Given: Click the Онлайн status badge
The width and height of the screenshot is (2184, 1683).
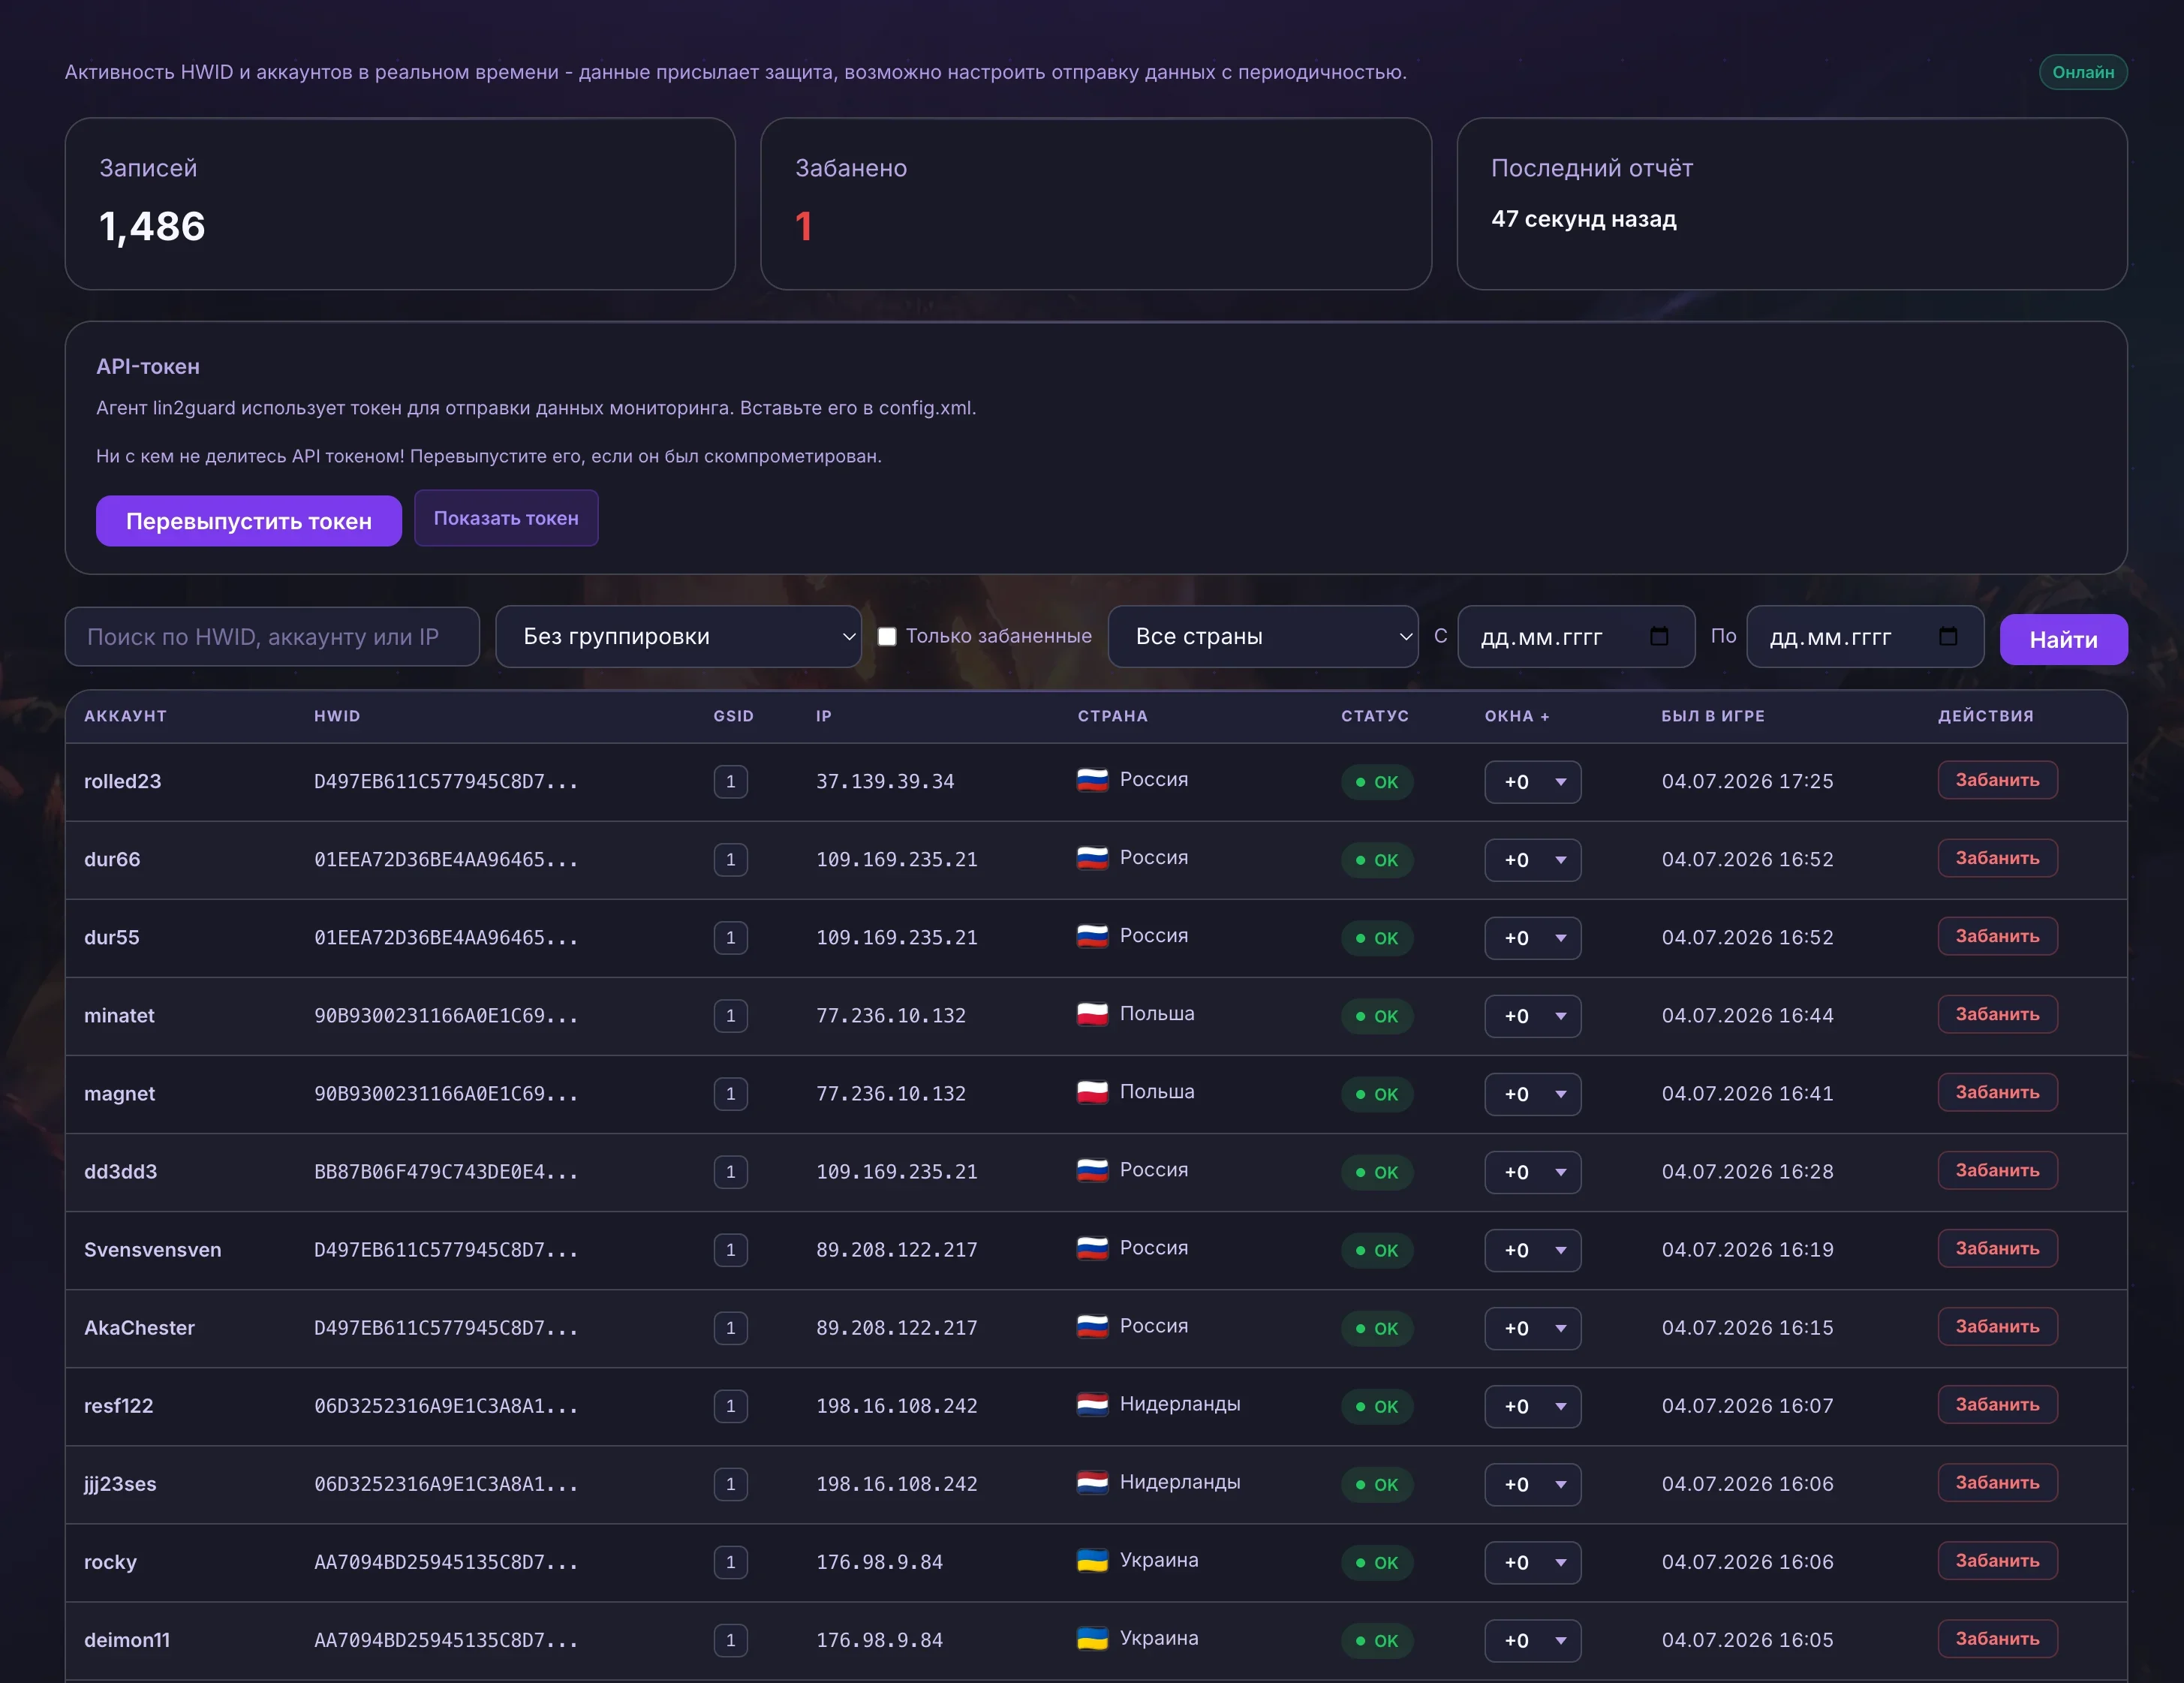Looking at the screenshot, I should pos(2083,72).
